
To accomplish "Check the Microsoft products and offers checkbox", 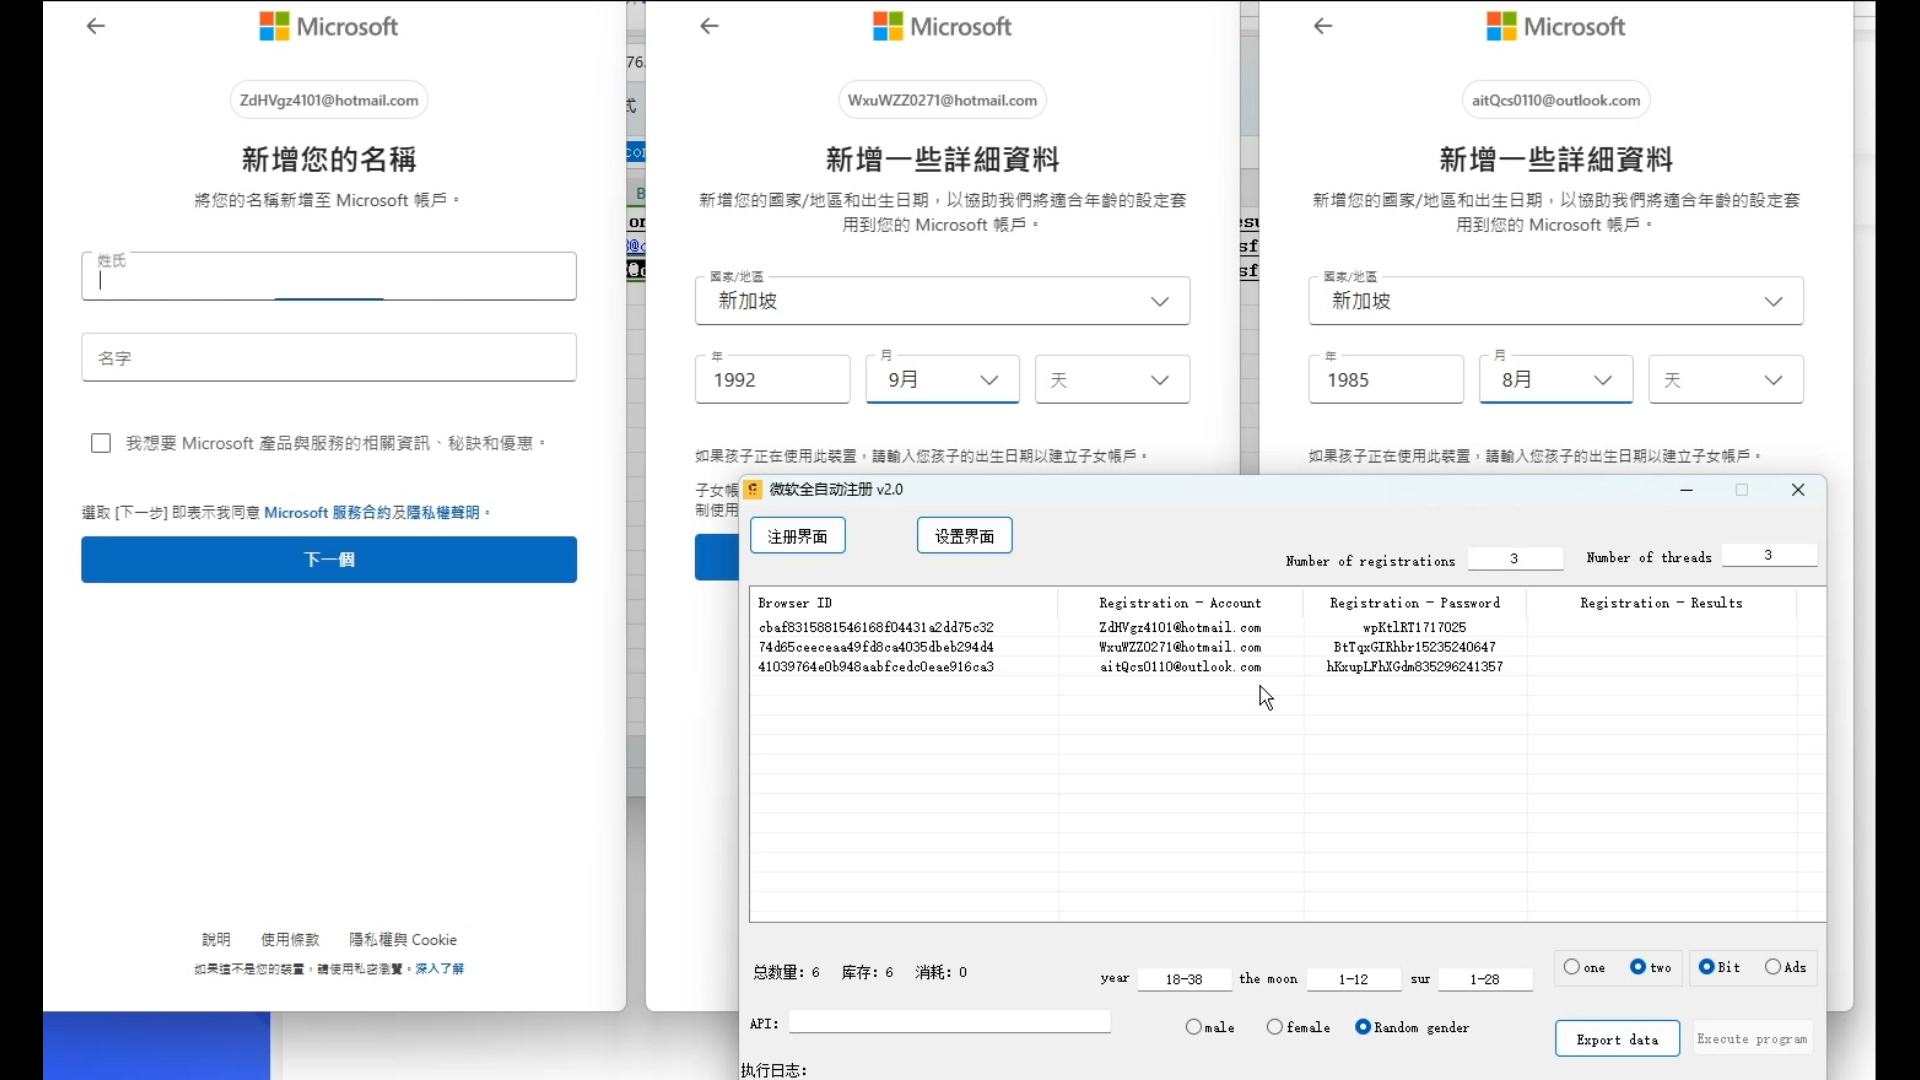I will coord(101,443).
